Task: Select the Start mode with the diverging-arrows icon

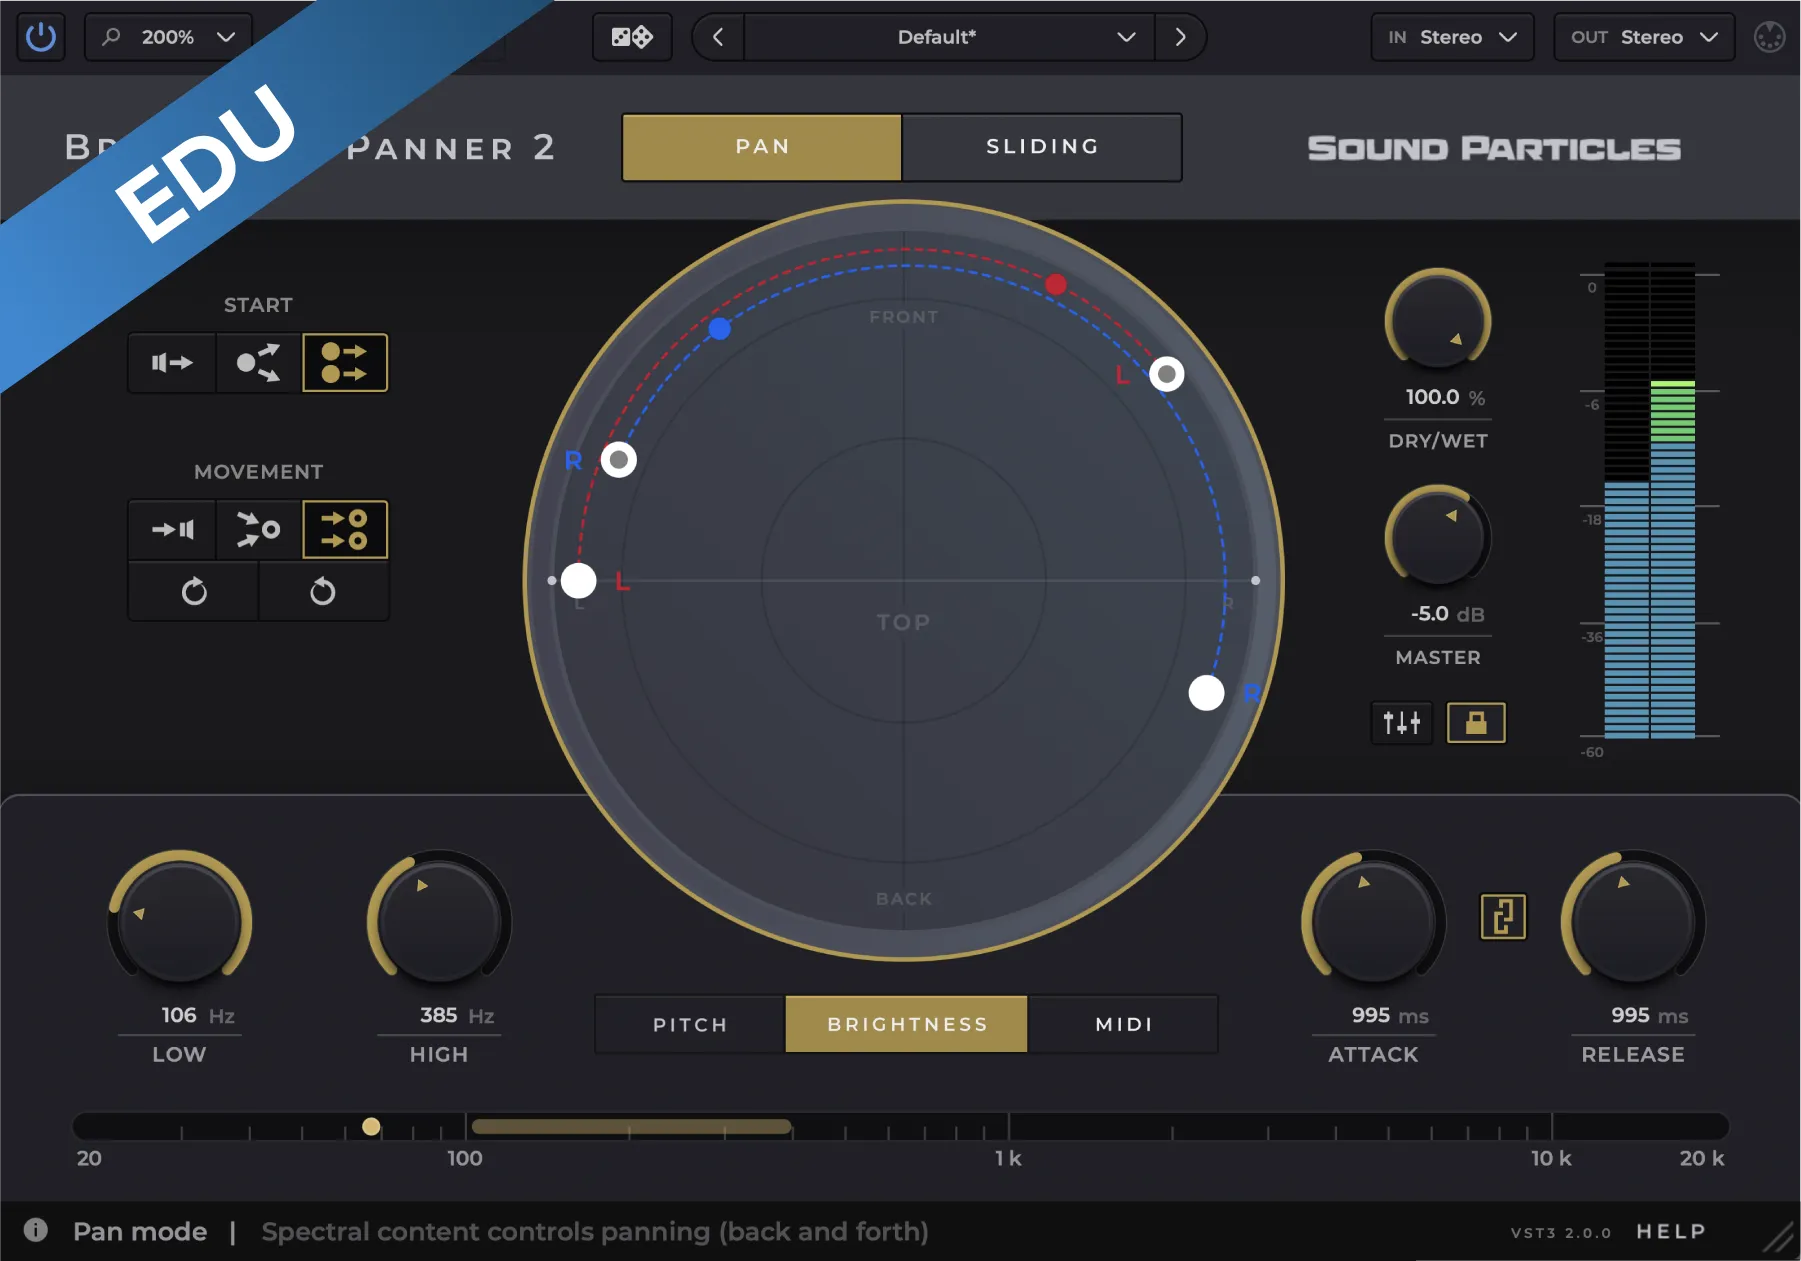Action: [x=258, y=362]
